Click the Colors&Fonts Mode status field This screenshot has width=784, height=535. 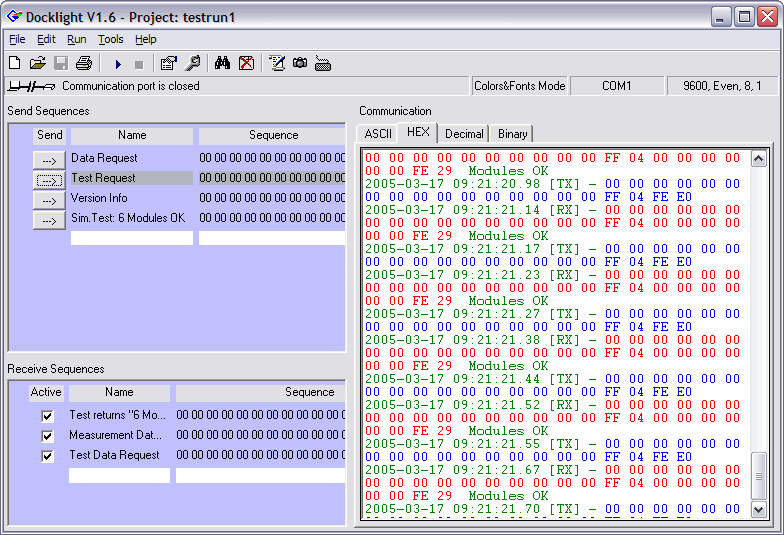[x=520, y=86]
